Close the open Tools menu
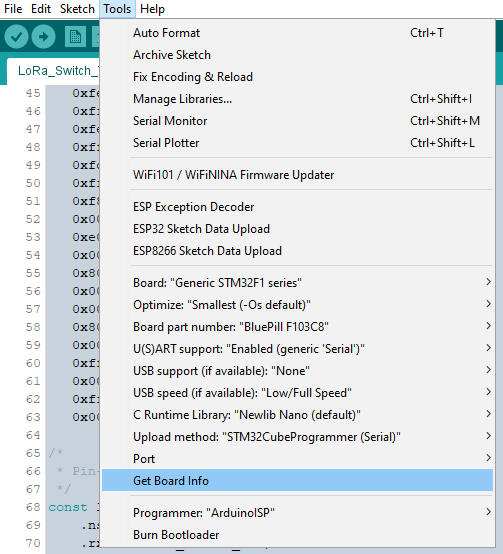 pyautogui.click(x=117, y=9)
